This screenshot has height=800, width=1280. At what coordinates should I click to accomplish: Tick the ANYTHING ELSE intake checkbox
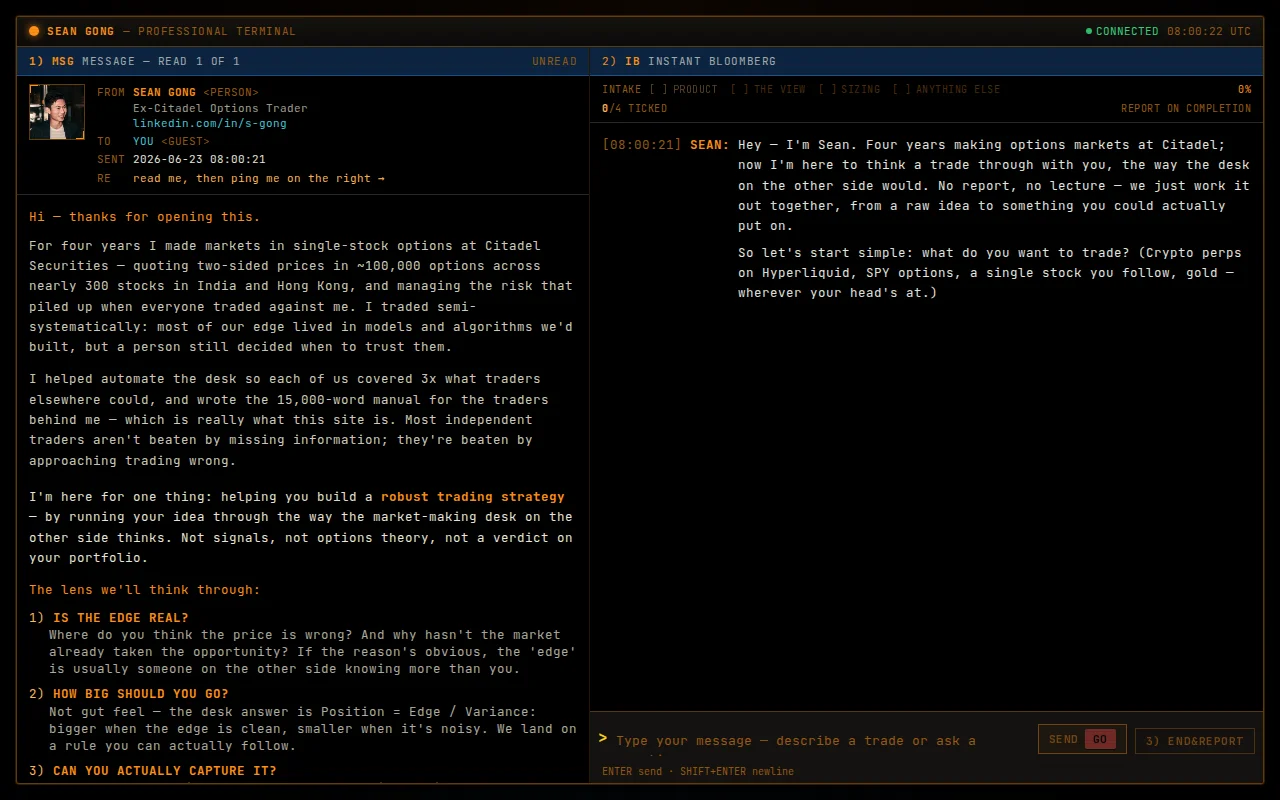pos(902,89)
